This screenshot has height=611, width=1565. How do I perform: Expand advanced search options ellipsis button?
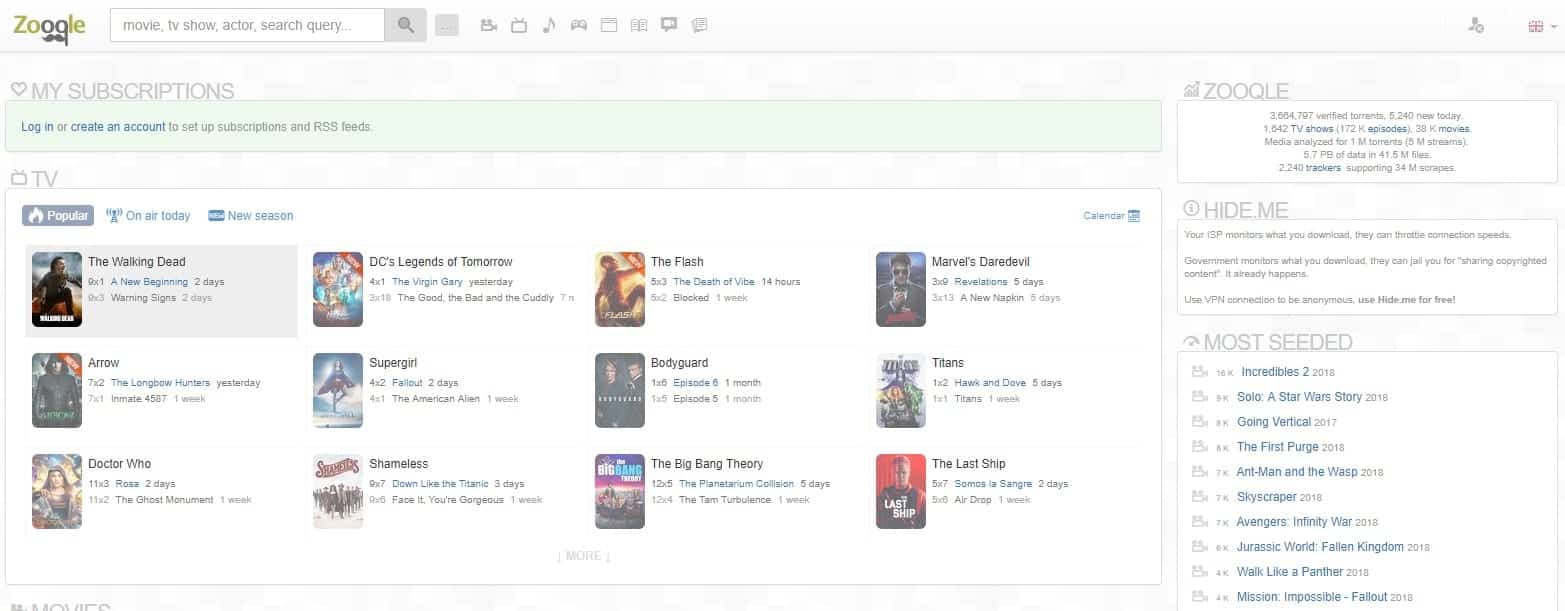[447, 26]
